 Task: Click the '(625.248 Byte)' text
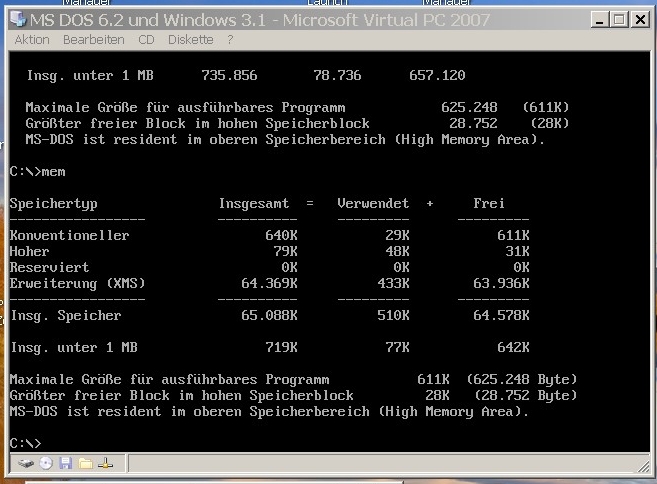point(522,380)
